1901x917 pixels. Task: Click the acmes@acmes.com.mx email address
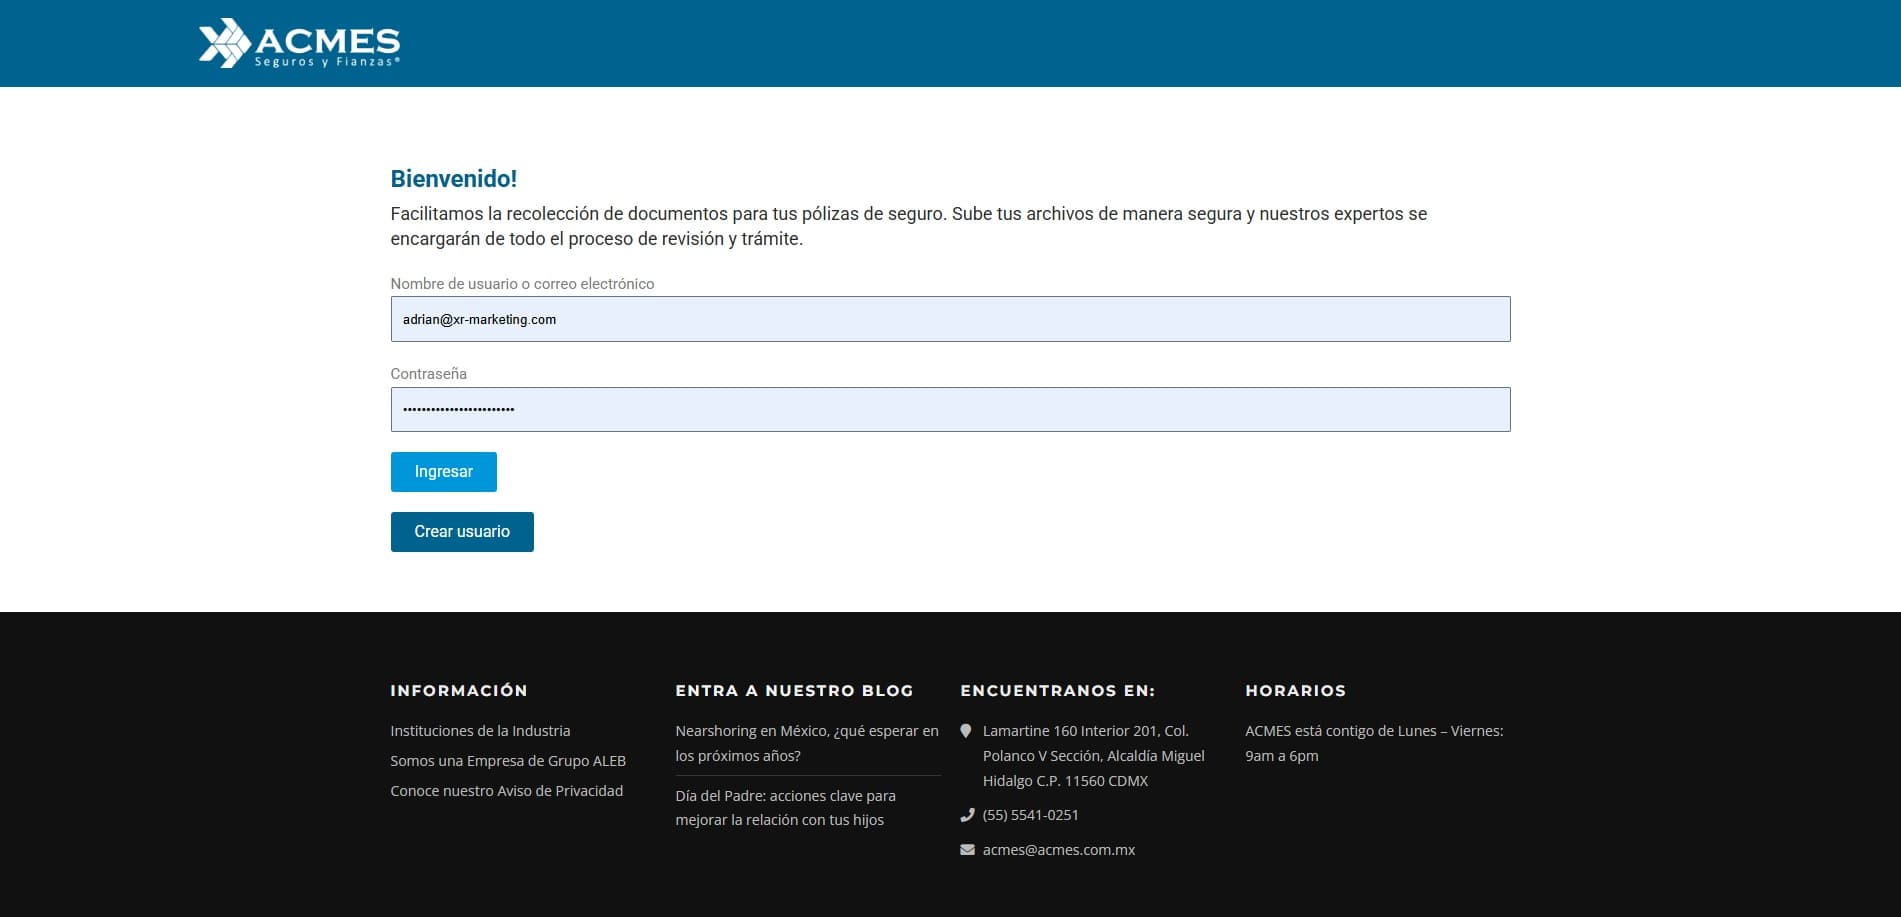[1059, 850]
